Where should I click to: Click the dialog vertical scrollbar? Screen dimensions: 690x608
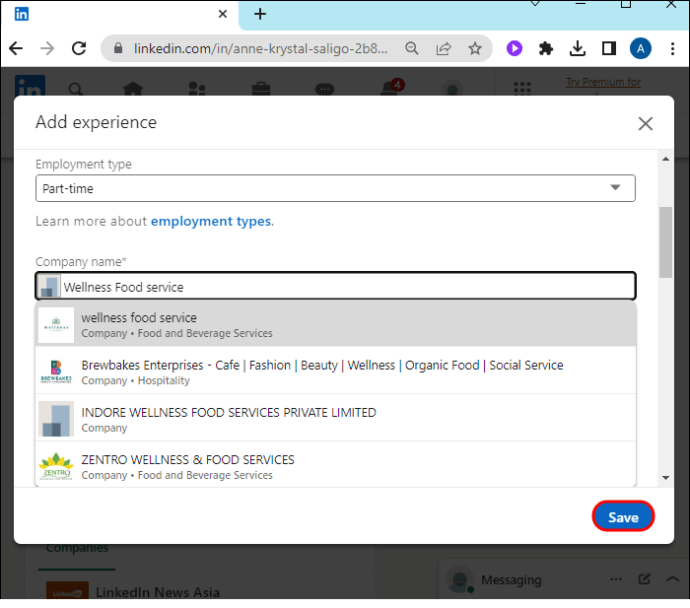point(665,244)
